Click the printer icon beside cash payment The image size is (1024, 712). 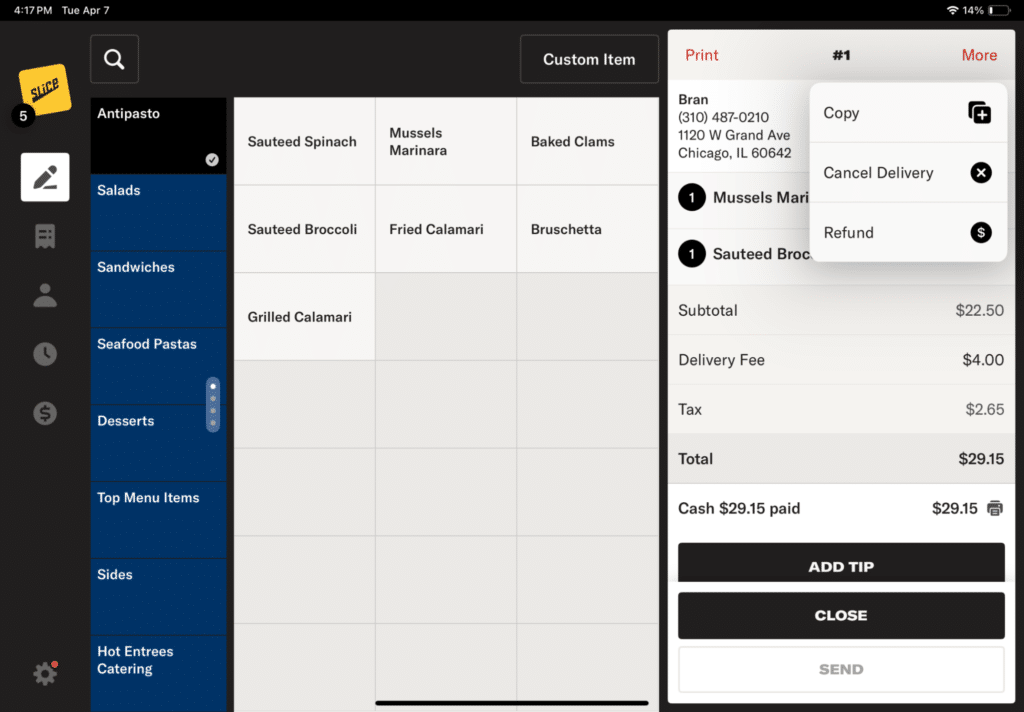point(995,508)
